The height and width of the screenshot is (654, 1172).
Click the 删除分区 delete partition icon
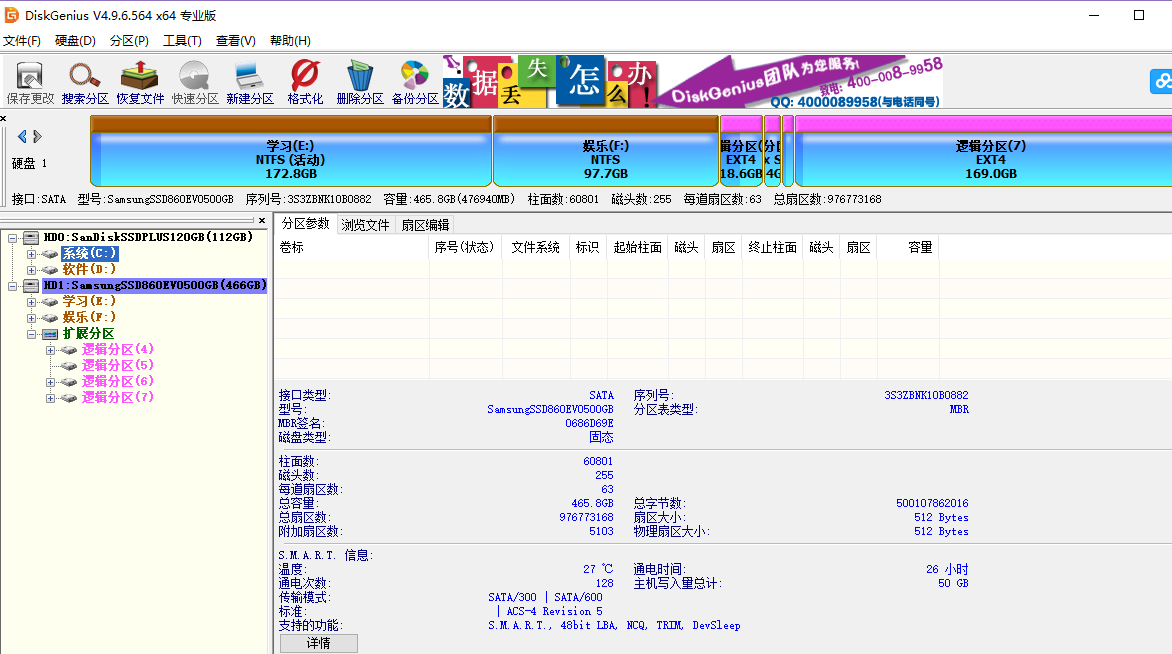tap(359, 78)
